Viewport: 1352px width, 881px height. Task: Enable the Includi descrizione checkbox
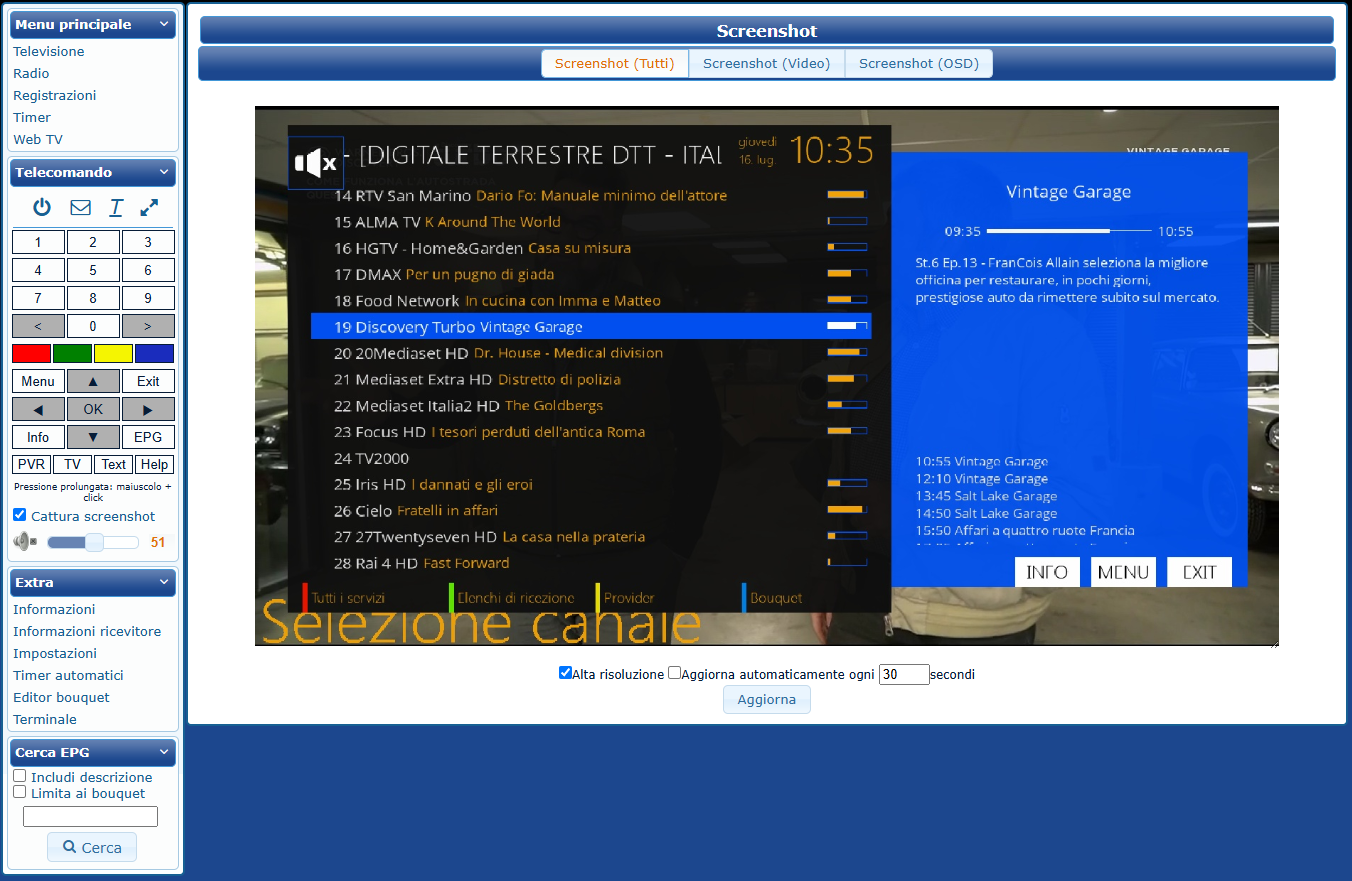click(20, 776)
